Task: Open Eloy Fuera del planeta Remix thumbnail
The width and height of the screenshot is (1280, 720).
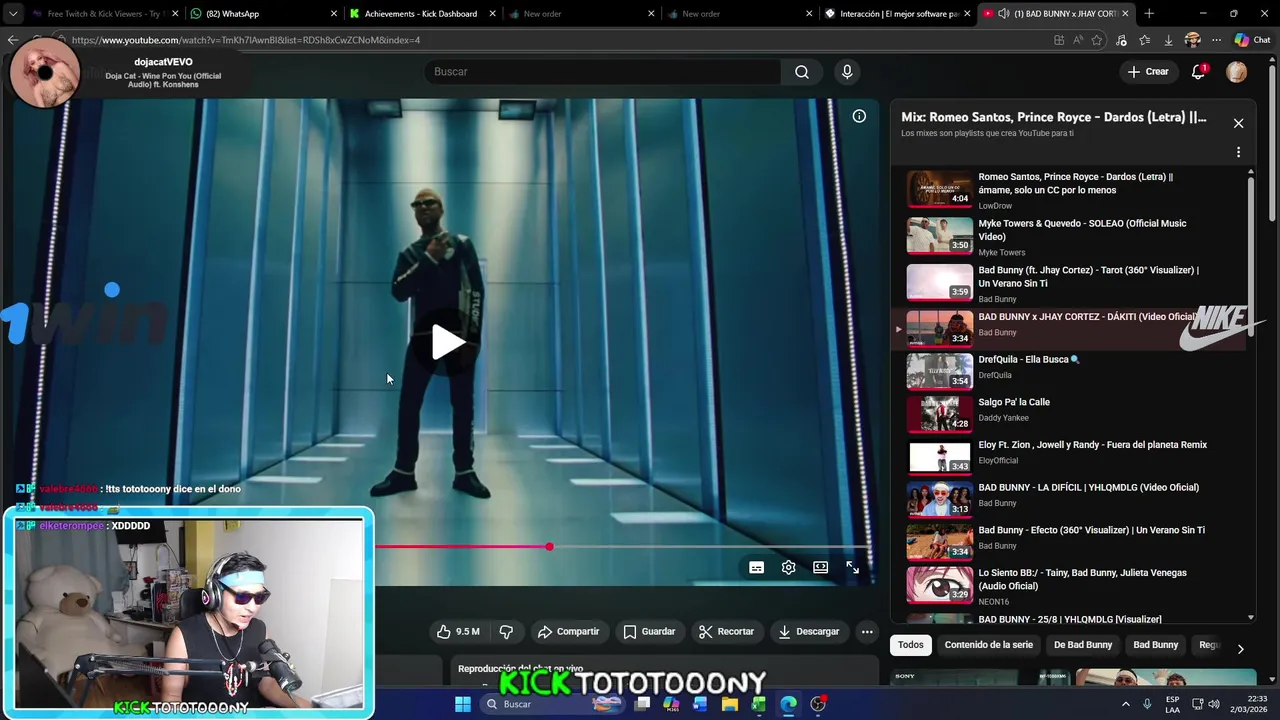Action: pos(939,456)
